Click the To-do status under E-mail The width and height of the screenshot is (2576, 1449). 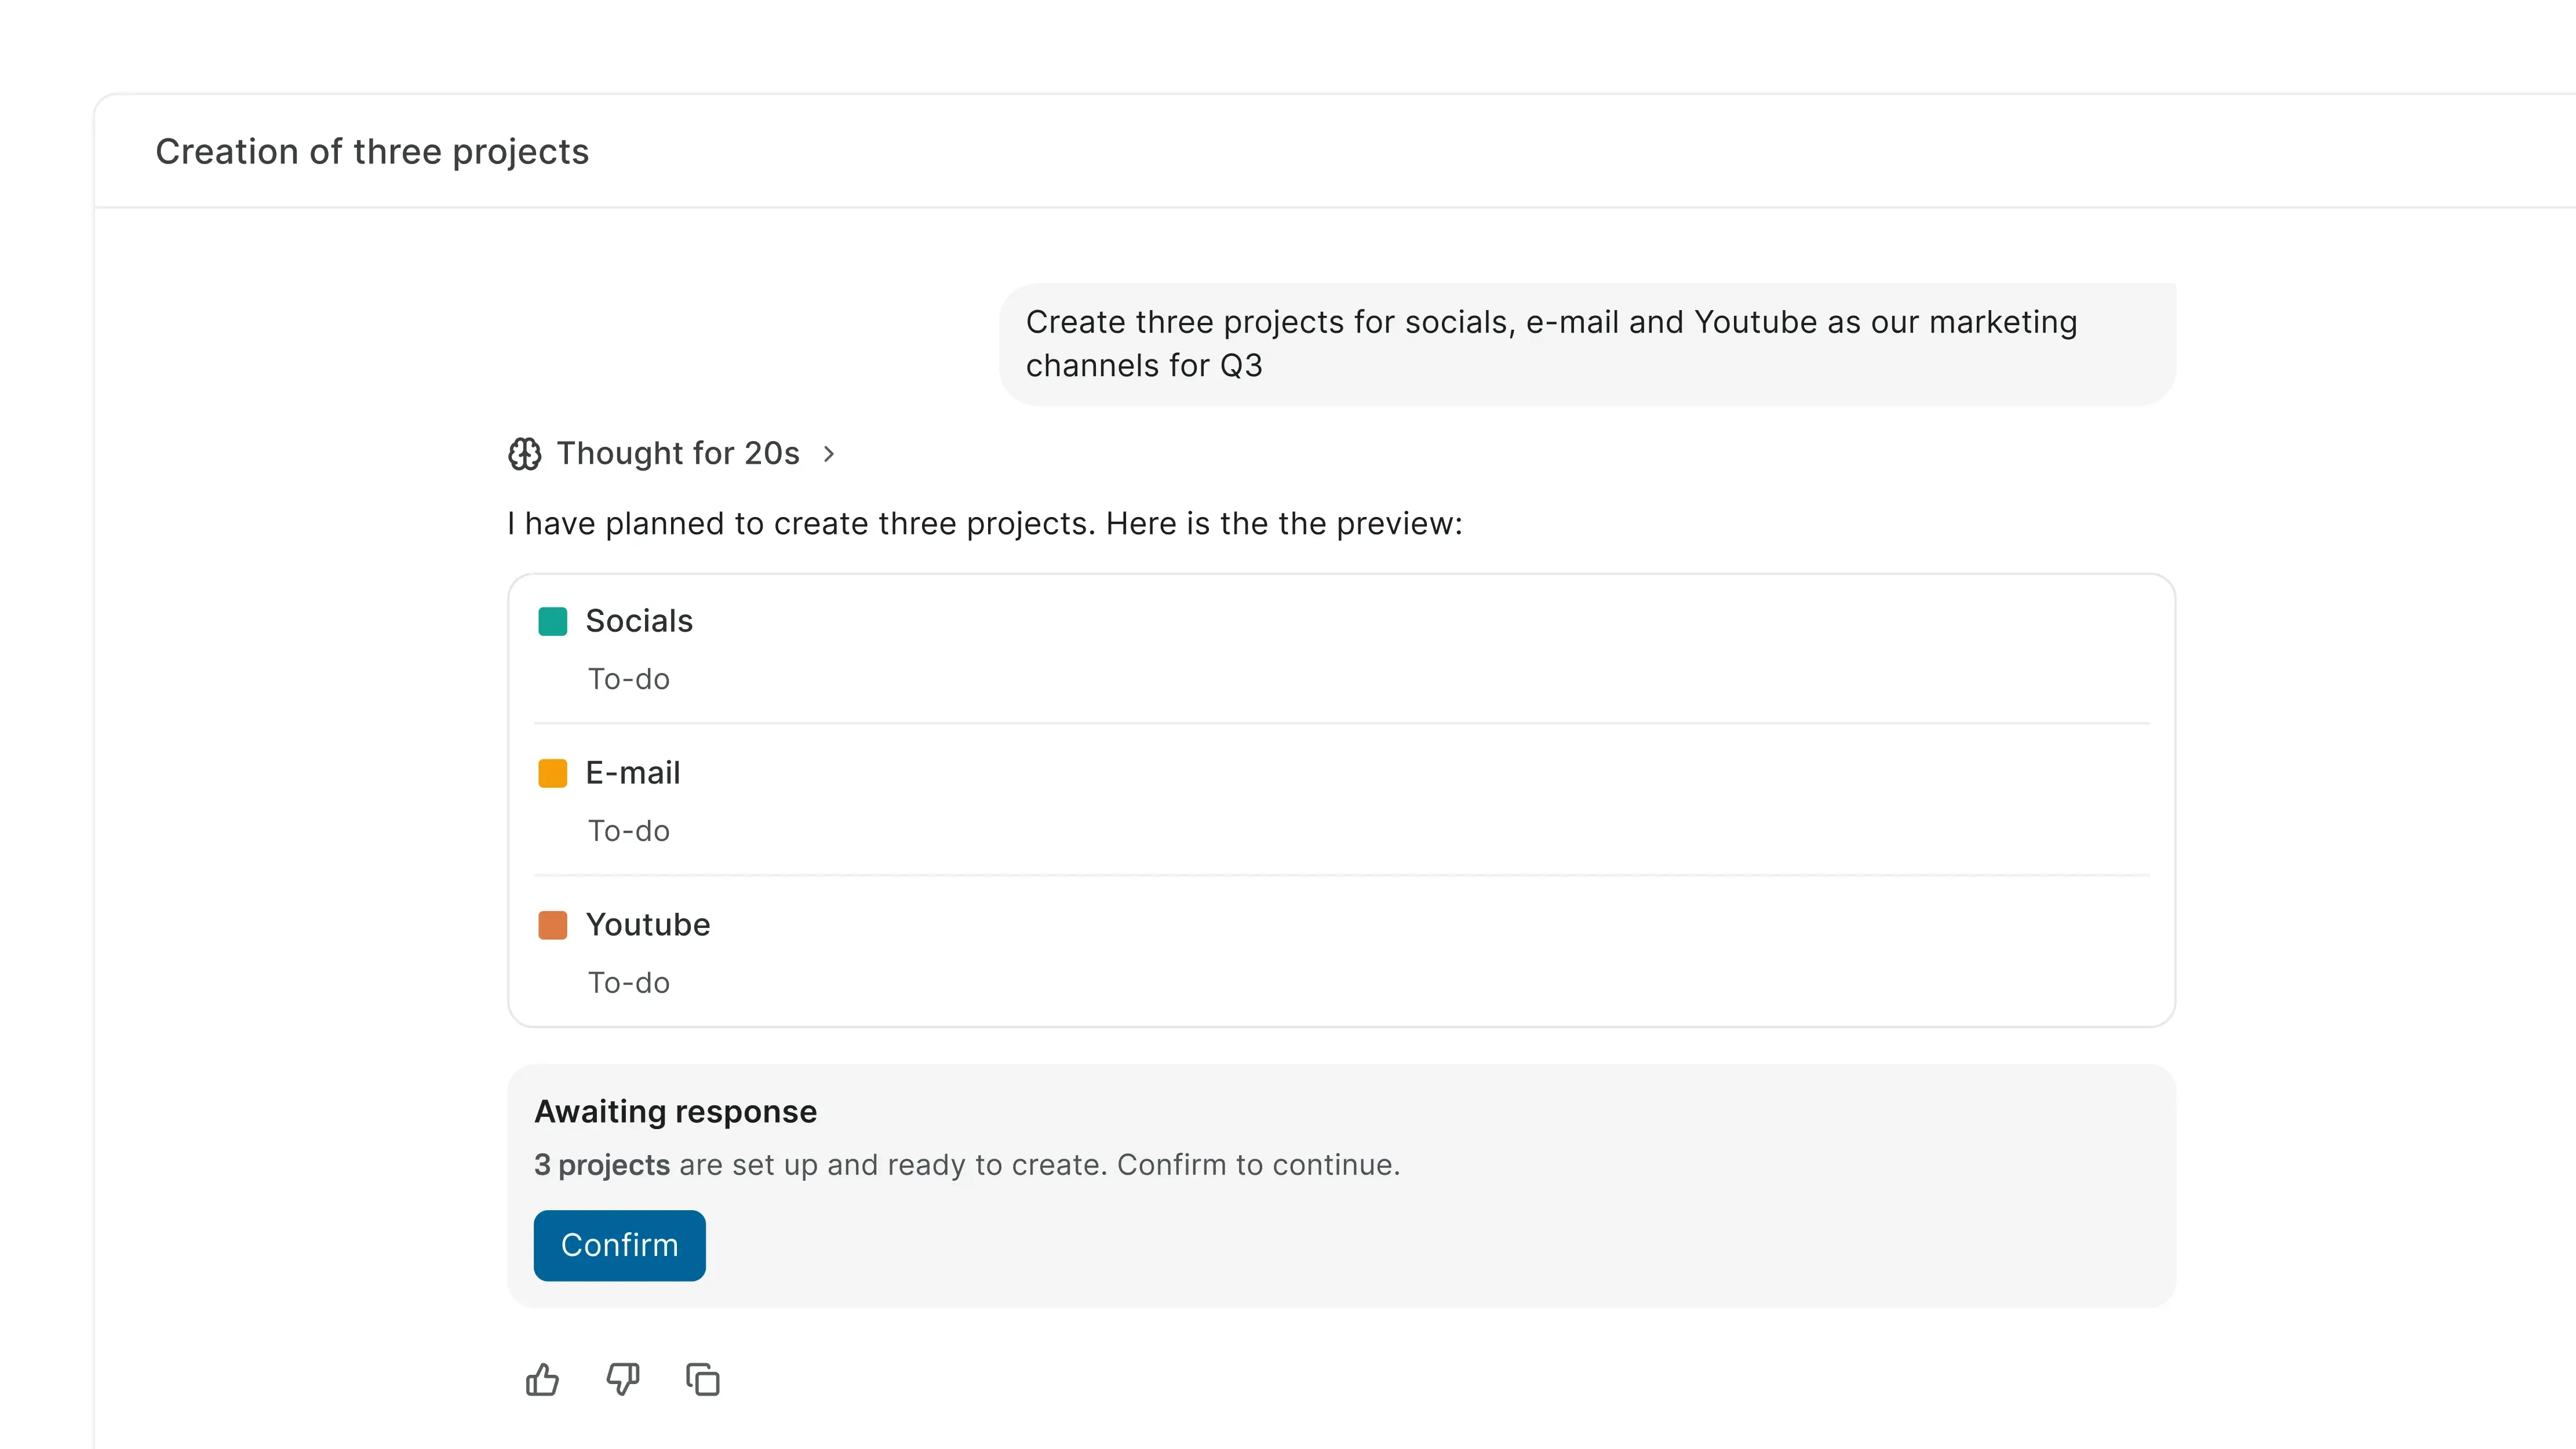pyautogui.click(x=628, y=830)
